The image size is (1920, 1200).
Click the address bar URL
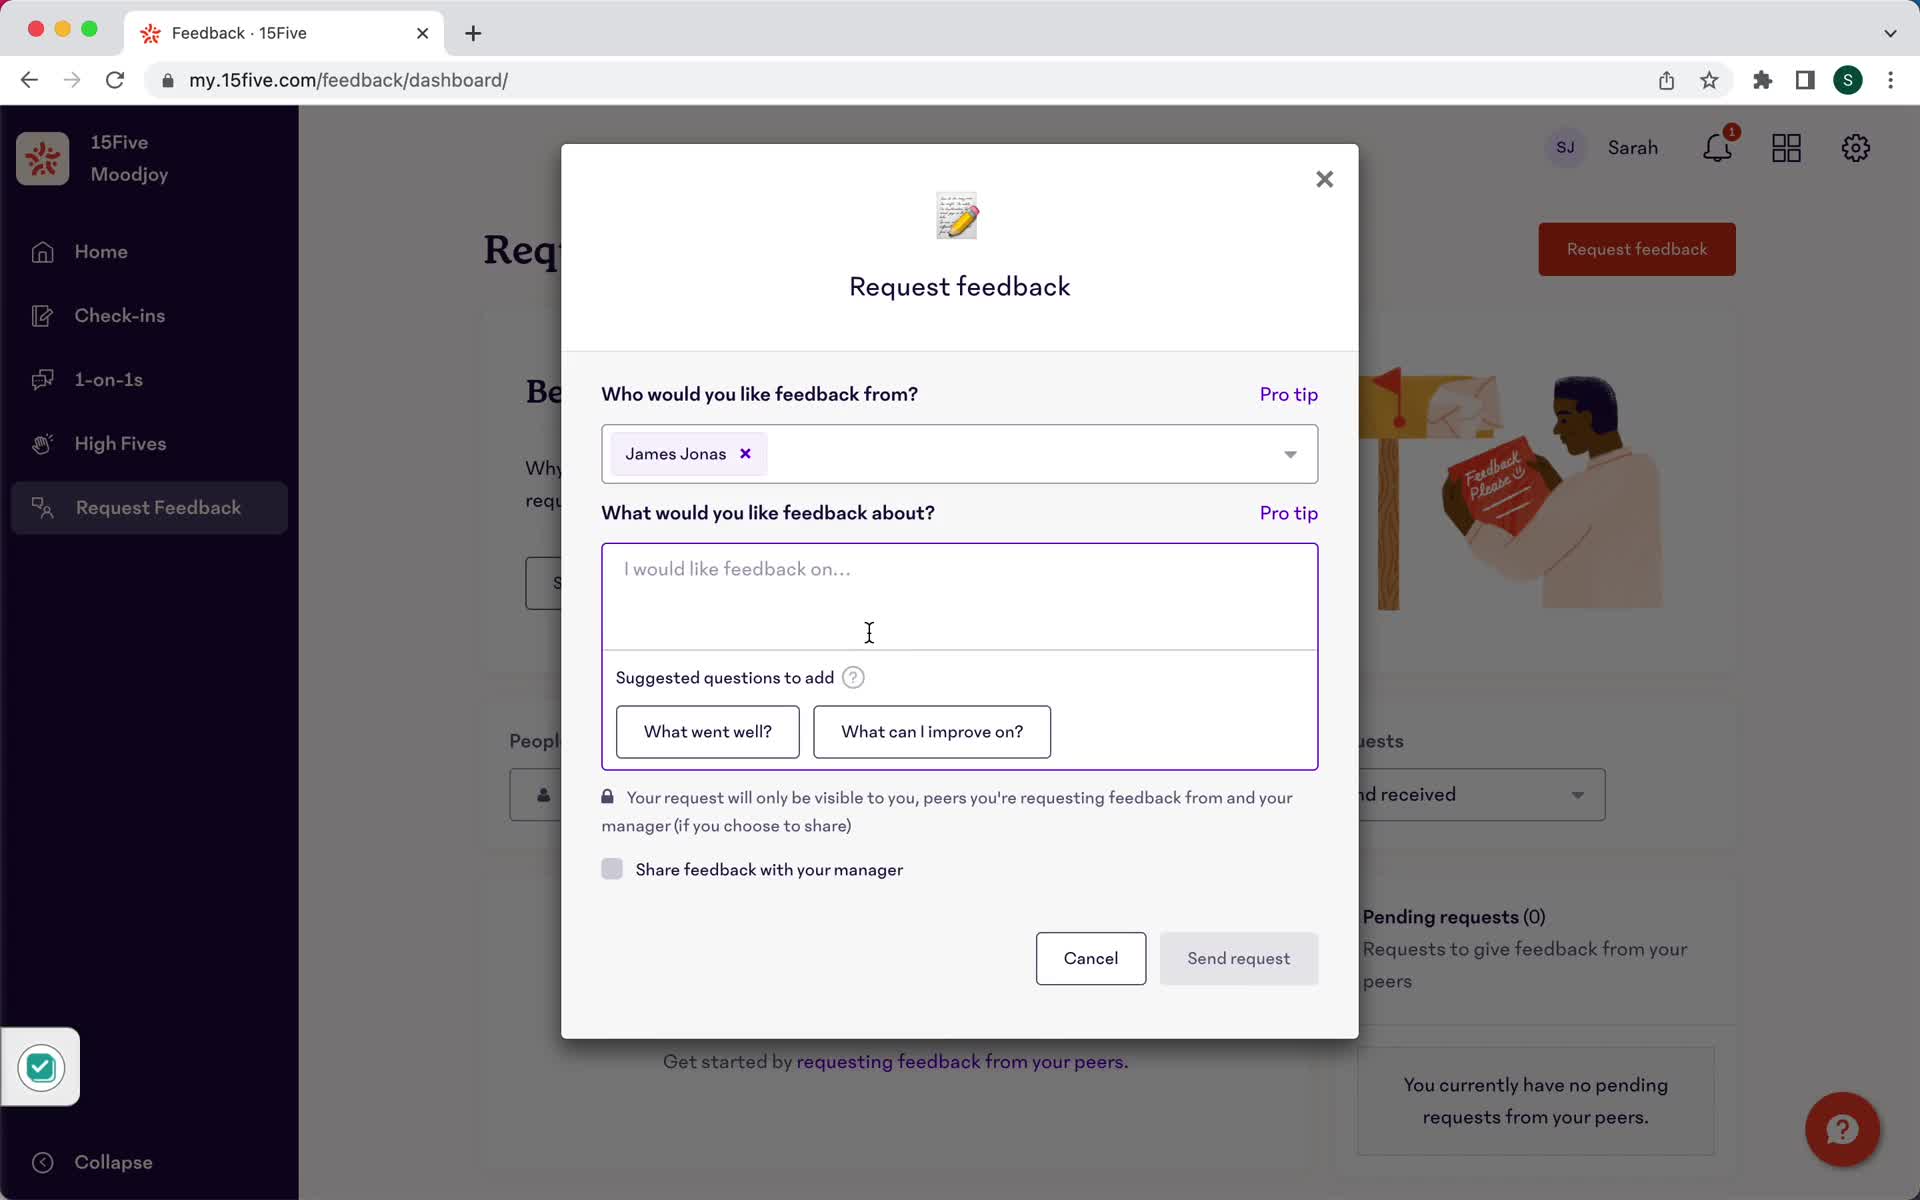348,80
